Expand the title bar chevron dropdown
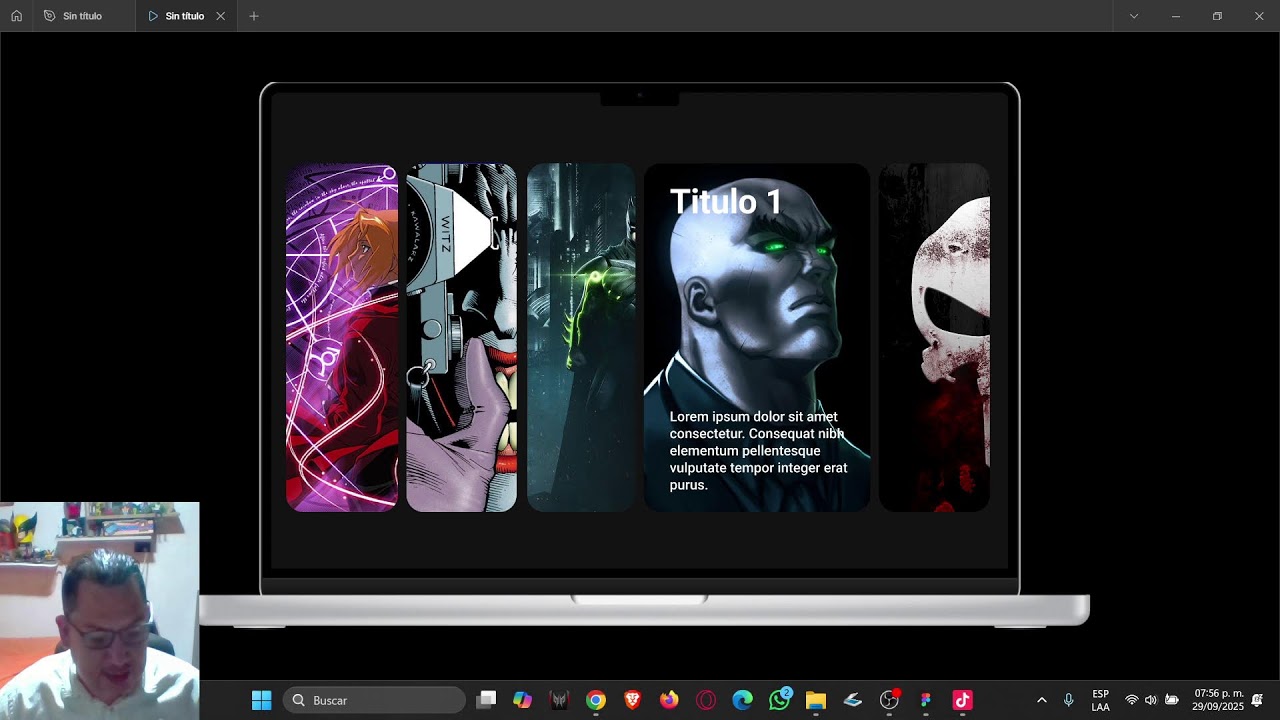 click(1133, 16)
